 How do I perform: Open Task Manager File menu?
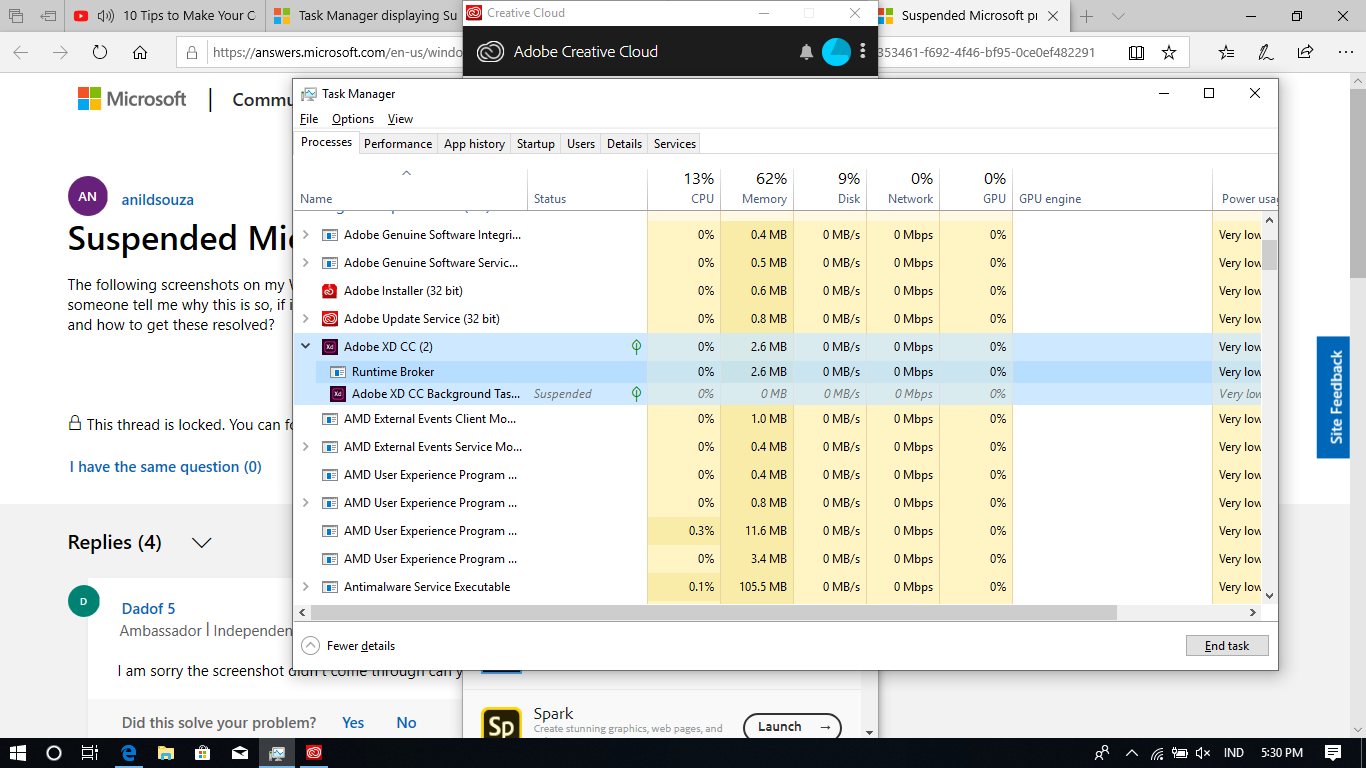[309, 119]
